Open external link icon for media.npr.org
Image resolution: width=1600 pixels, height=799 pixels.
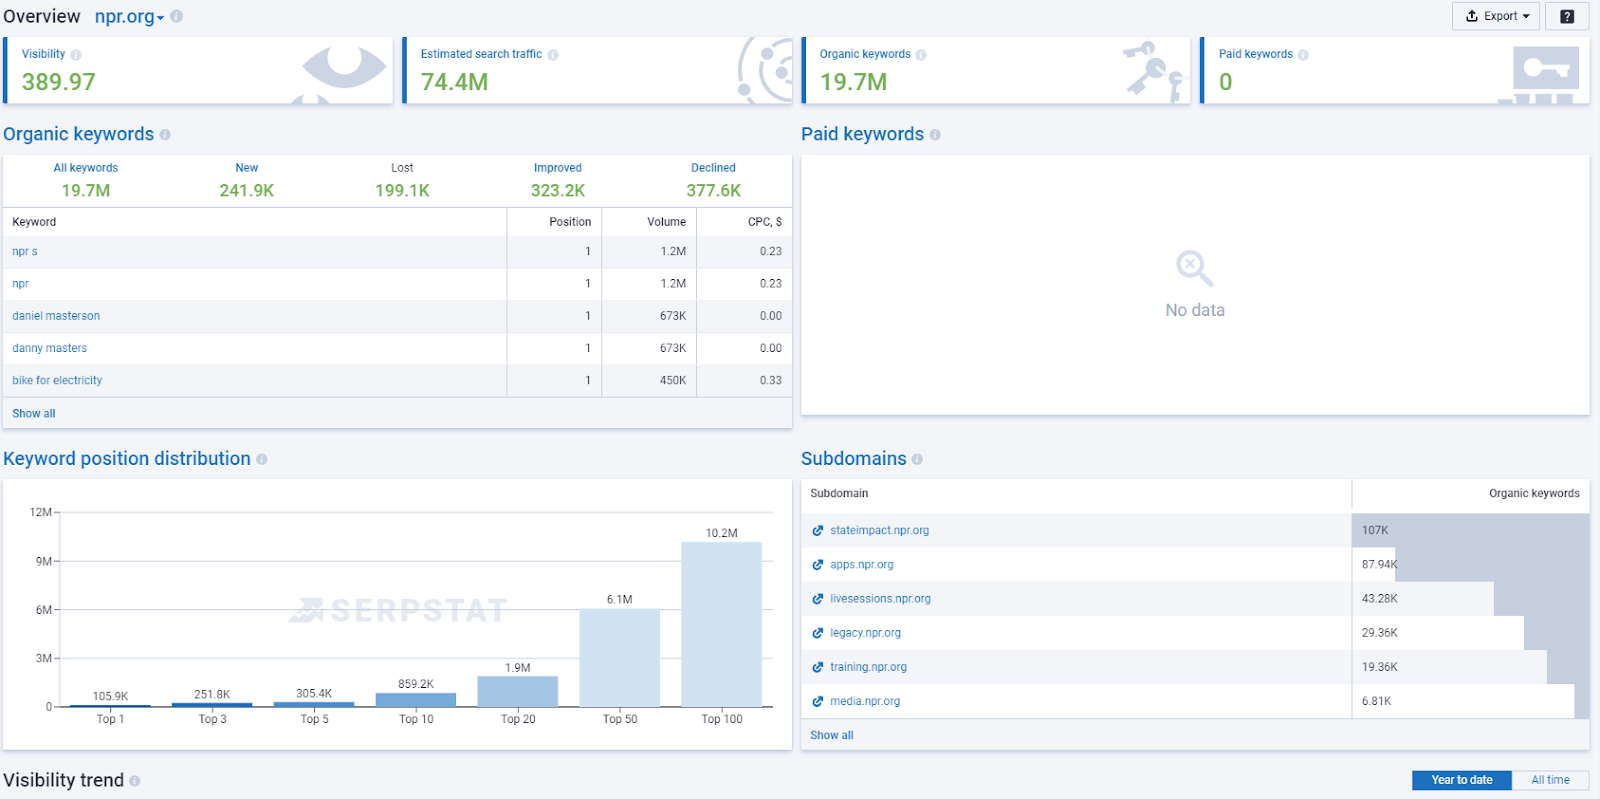[x=817, y=702]
